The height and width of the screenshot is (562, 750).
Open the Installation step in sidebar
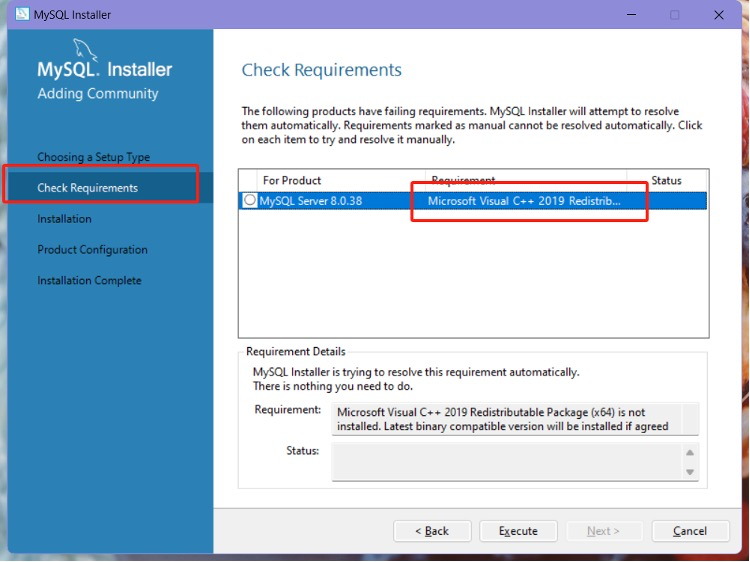64,219
